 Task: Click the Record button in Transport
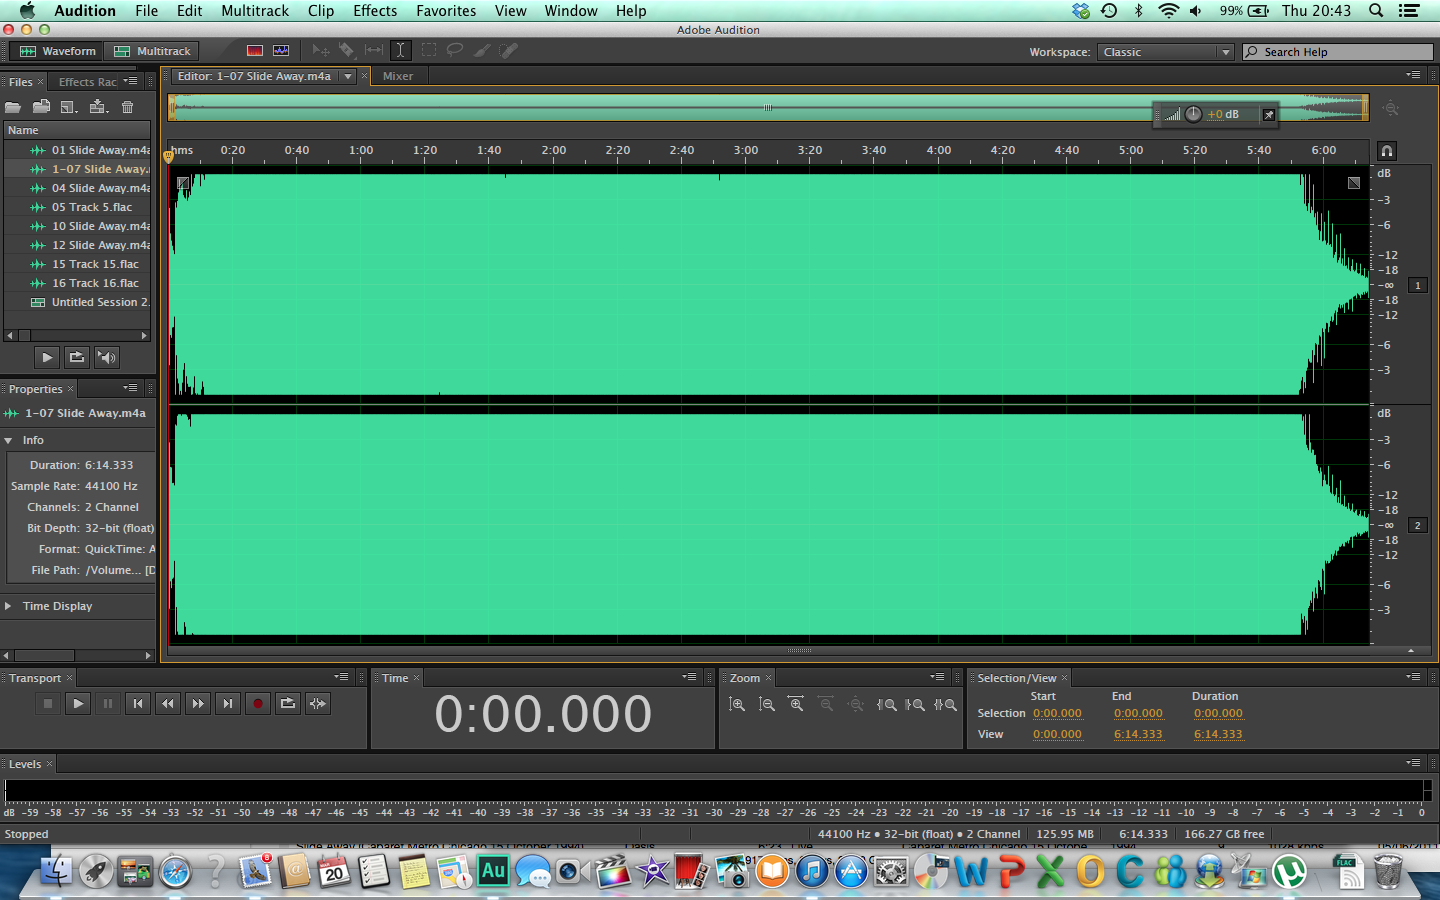click(x=258, y=704)
